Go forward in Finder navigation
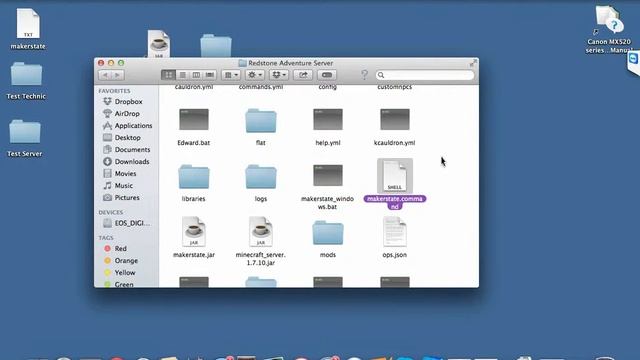Viewport: 640px width, 360px height. pos(118,75)
